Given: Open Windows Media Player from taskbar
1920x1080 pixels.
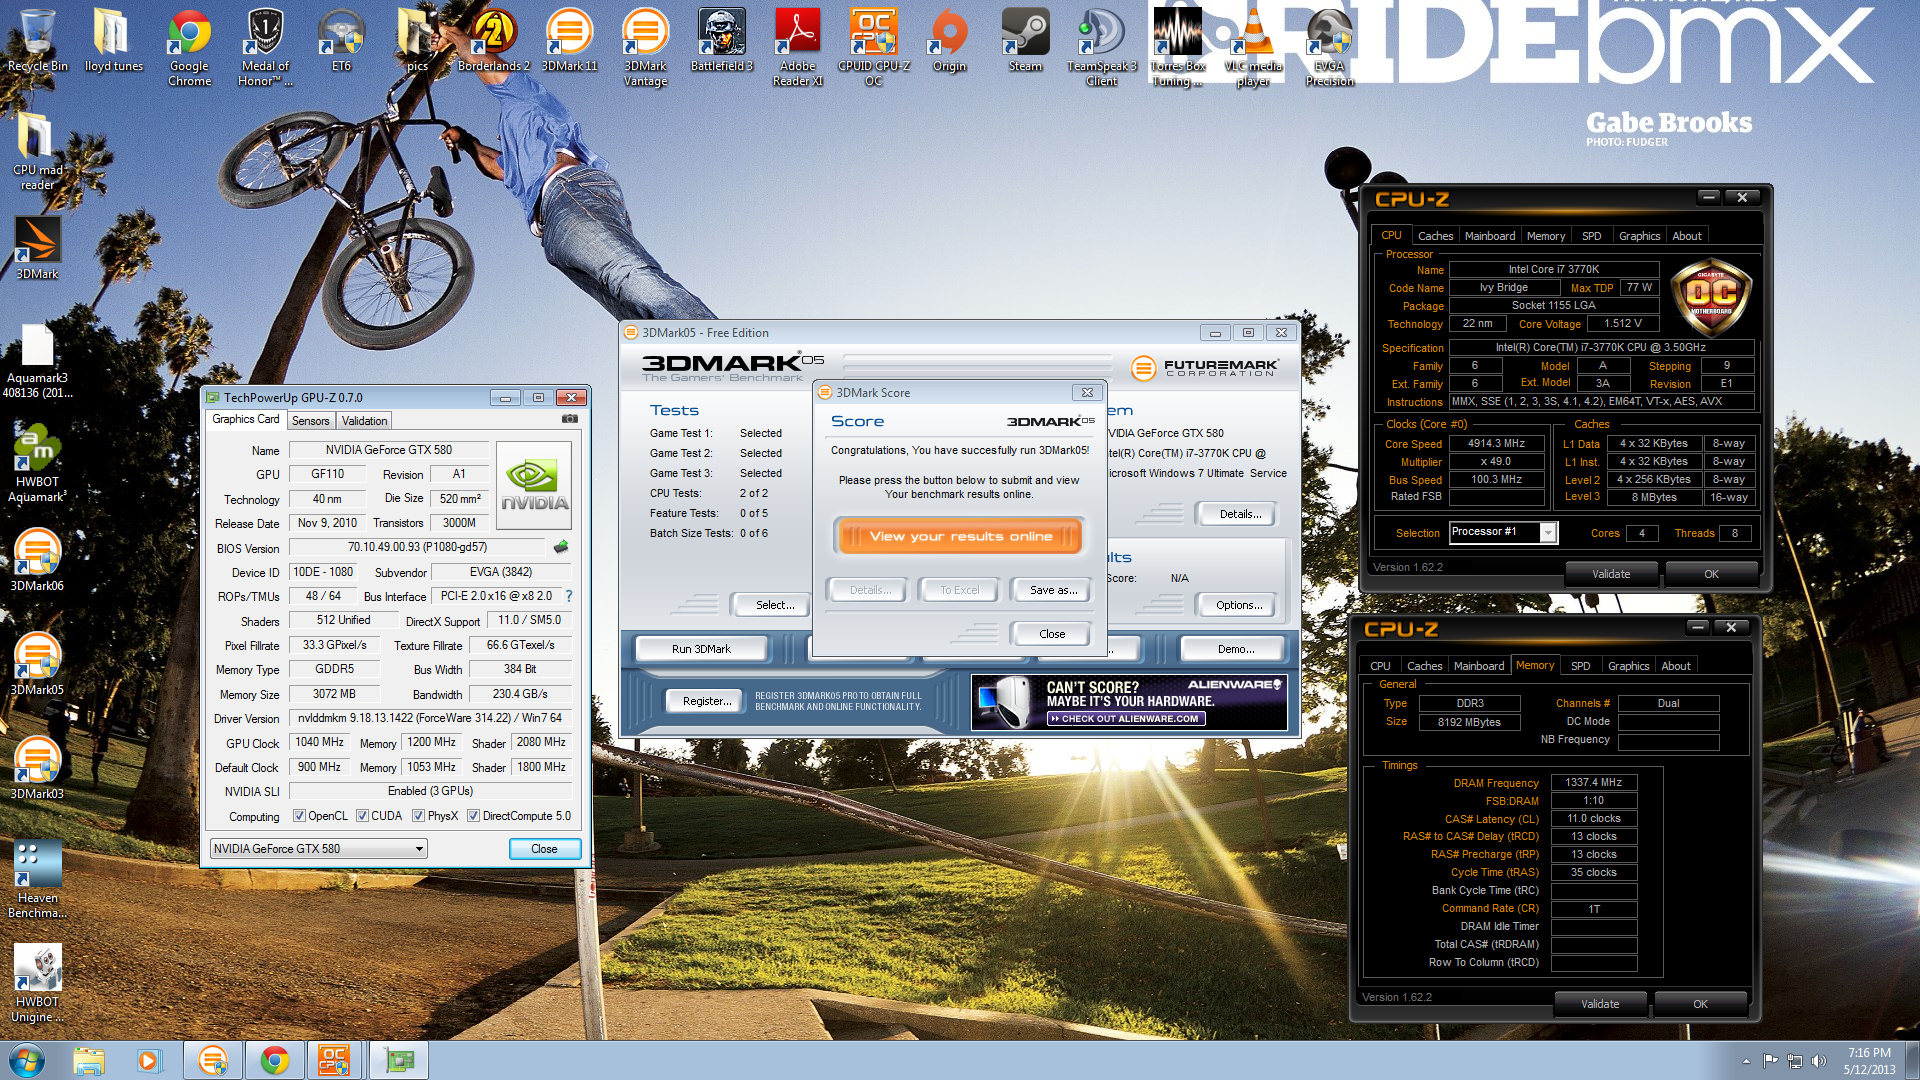Looking at the screenshot, I should click(x=149, y=1060).
